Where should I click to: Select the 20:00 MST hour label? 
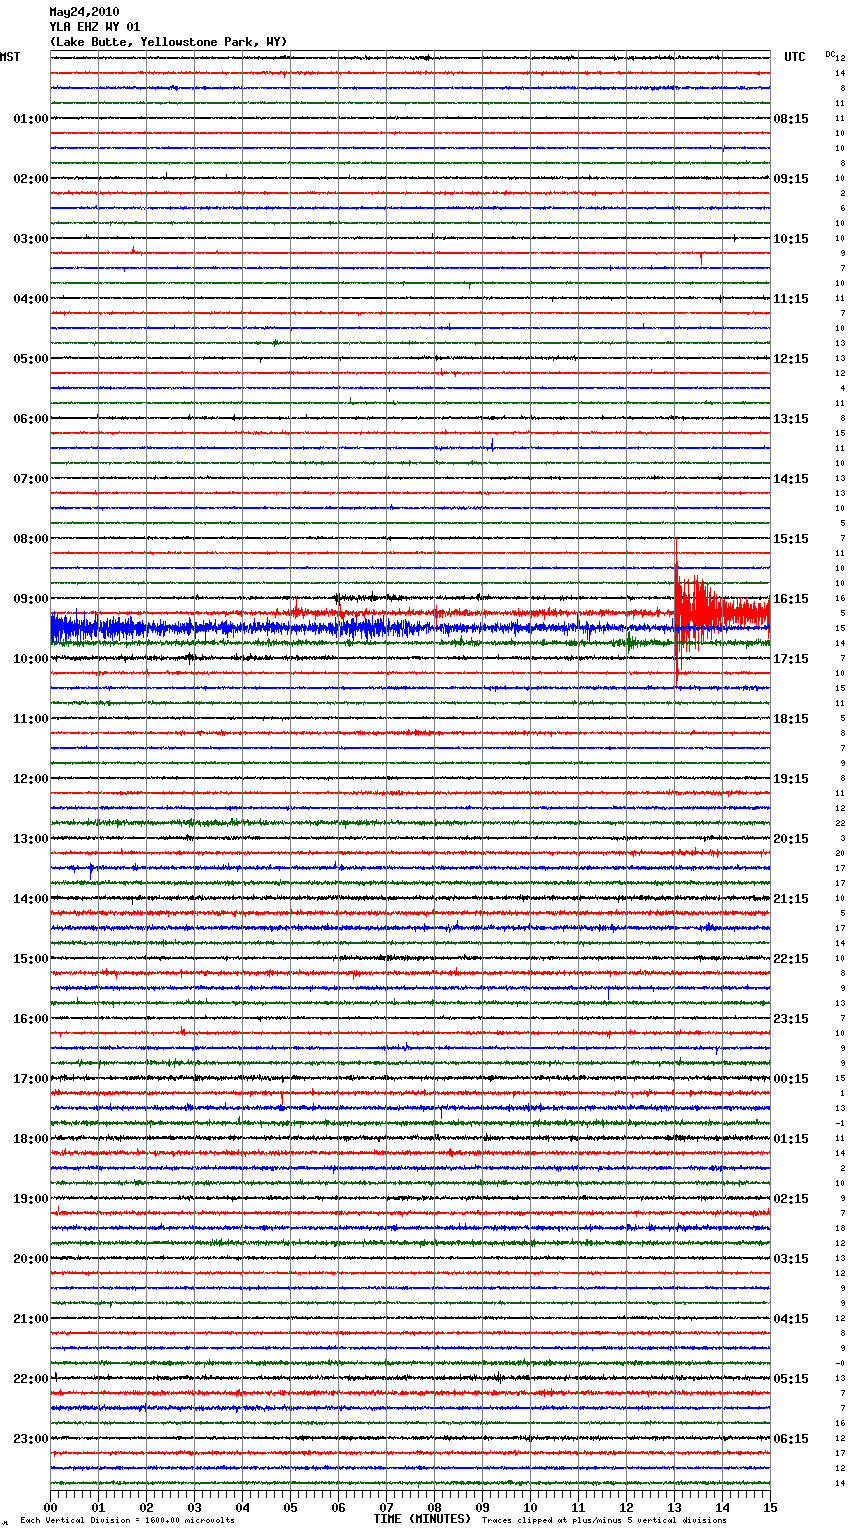point(31,1259)
